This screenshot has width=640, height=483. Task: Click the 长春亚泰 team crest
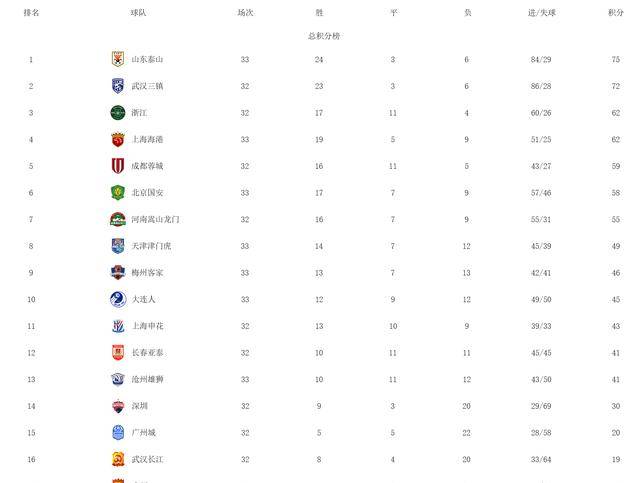coord(117,352)
